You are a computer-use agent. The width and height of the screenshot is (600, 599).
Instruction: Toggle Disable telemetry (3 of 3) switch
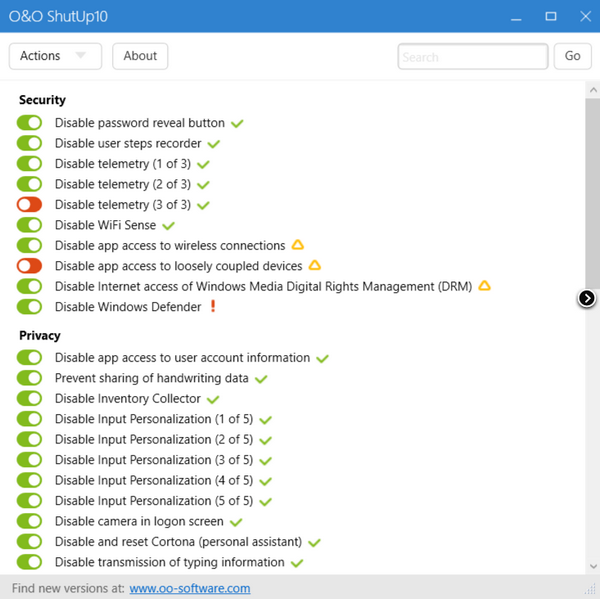(x=30, y=205)
